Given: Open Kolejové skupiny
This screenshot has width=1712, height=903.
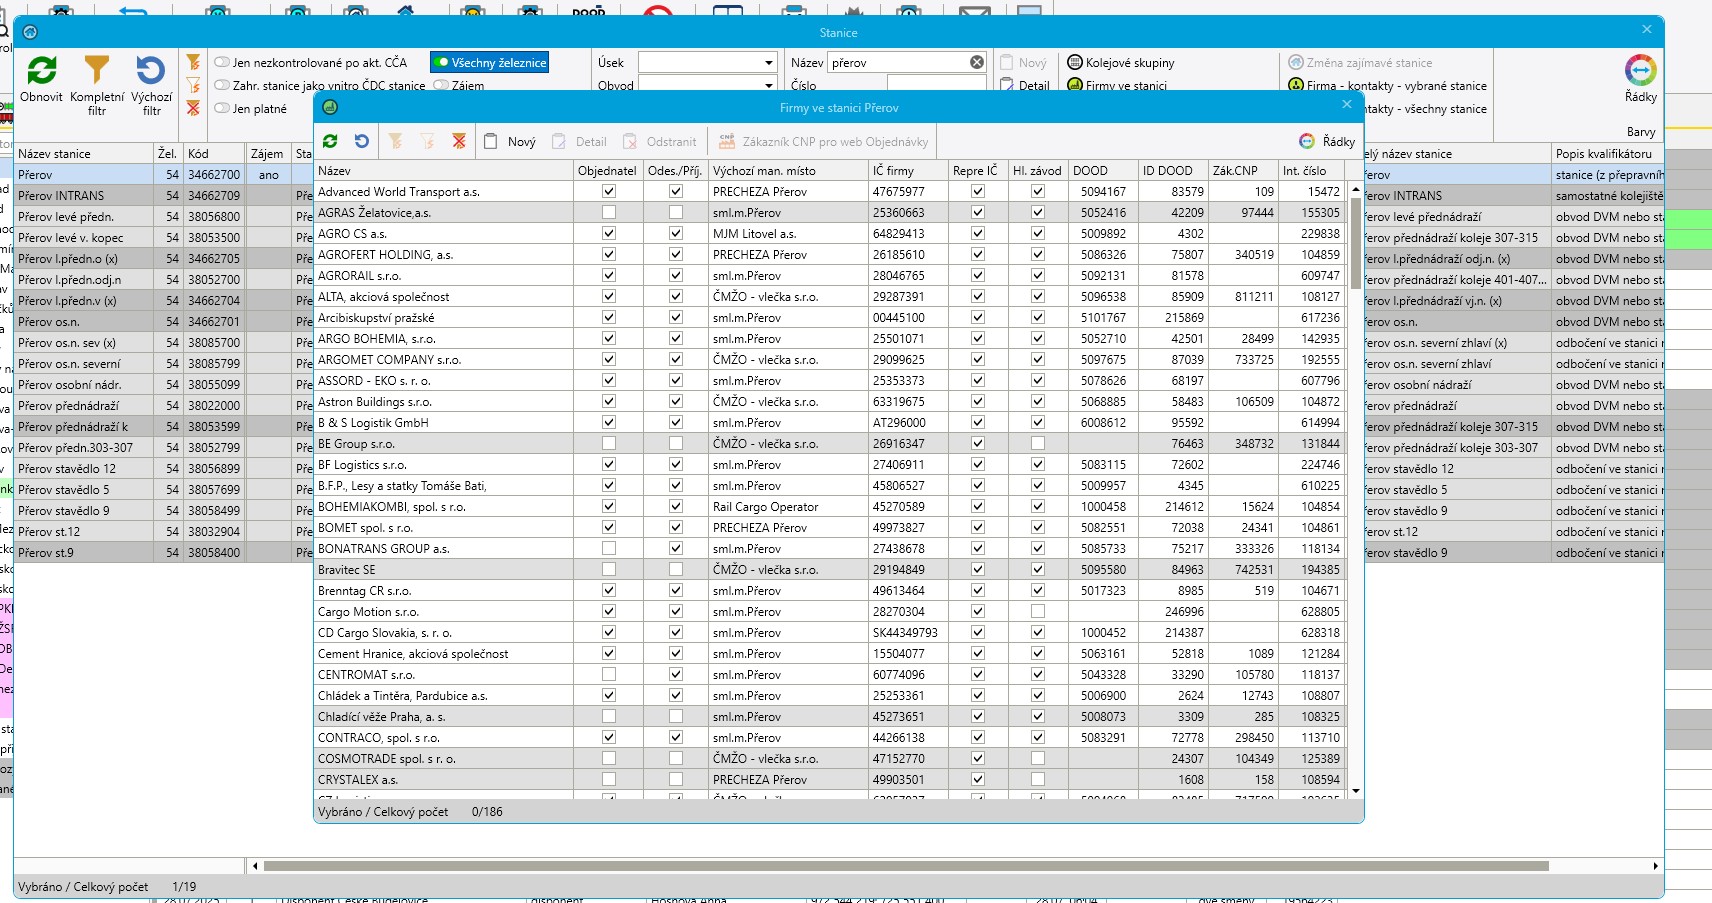Looking at the screenshot, I should pyautogui.click(x=1120, y=63).
